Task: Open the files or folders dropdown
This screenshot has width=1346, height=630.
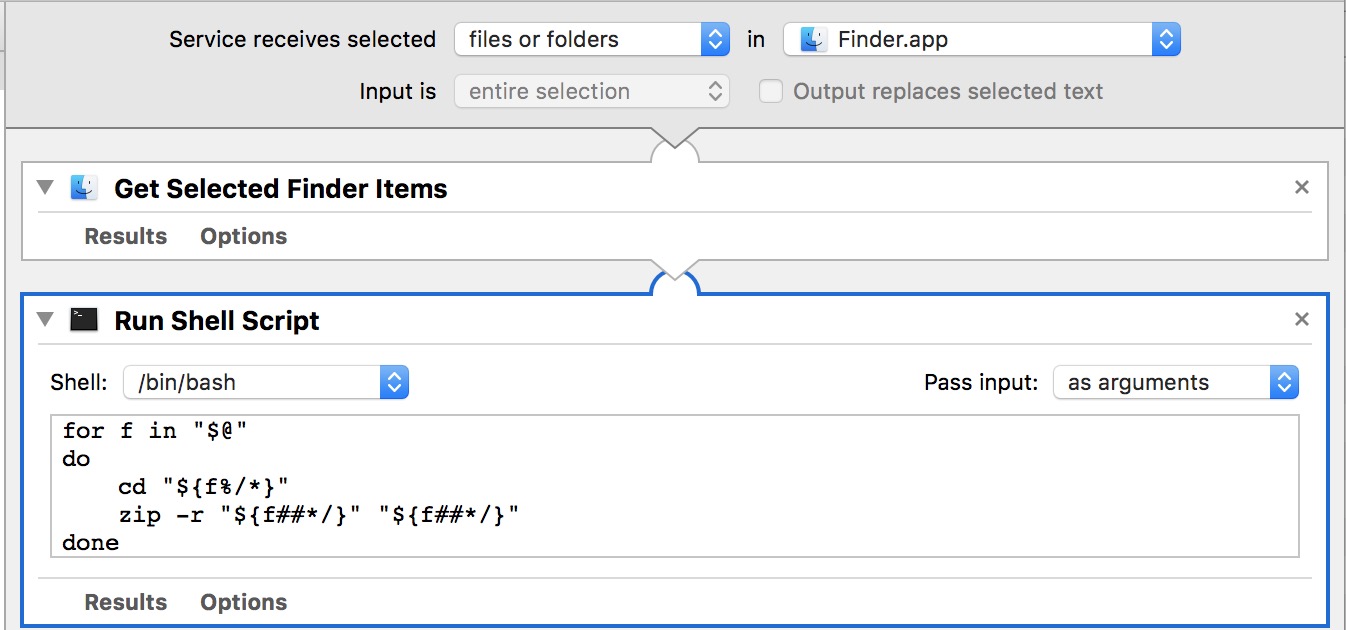Action: click(592, 40)
